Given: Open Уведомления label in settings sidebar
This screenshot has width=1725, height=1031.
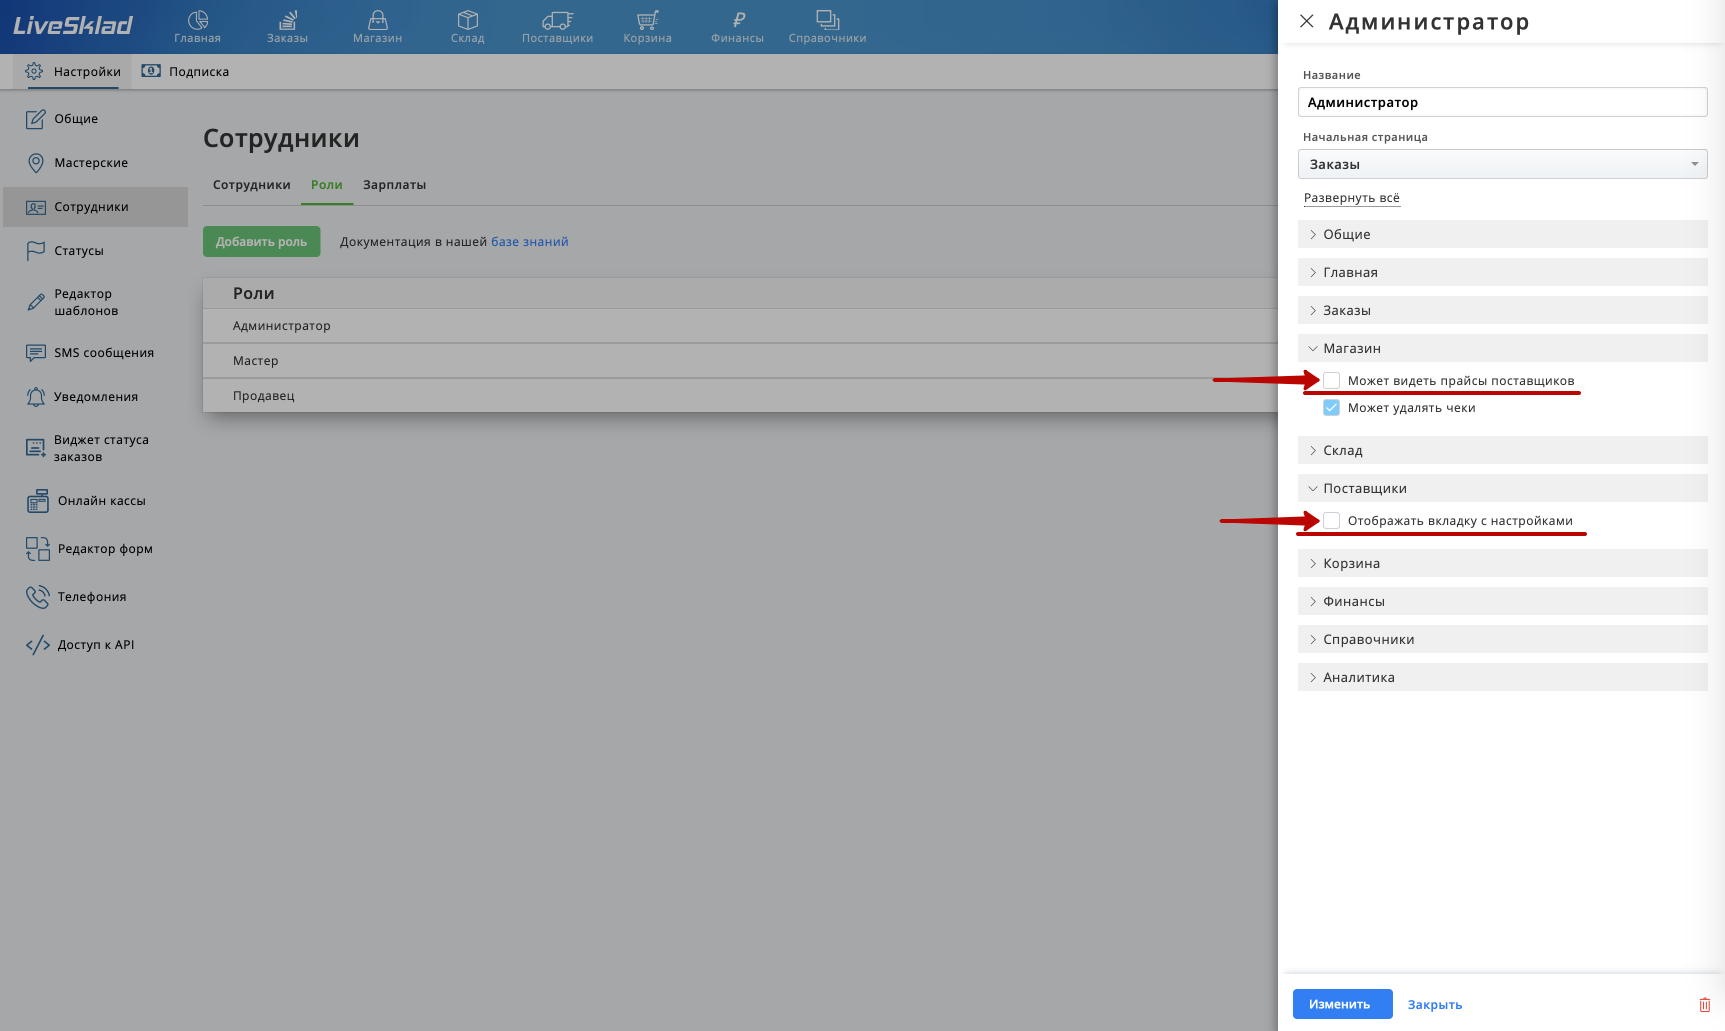Looking at the screenshot, I should coord(96,397).
